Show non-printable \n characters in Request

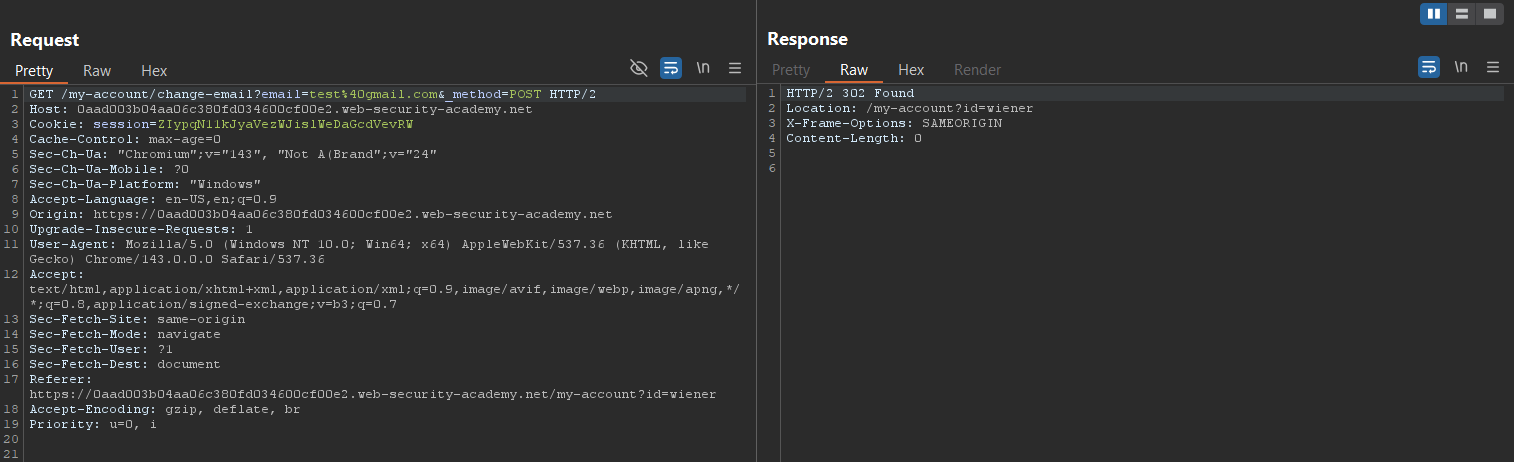(703, 68)
